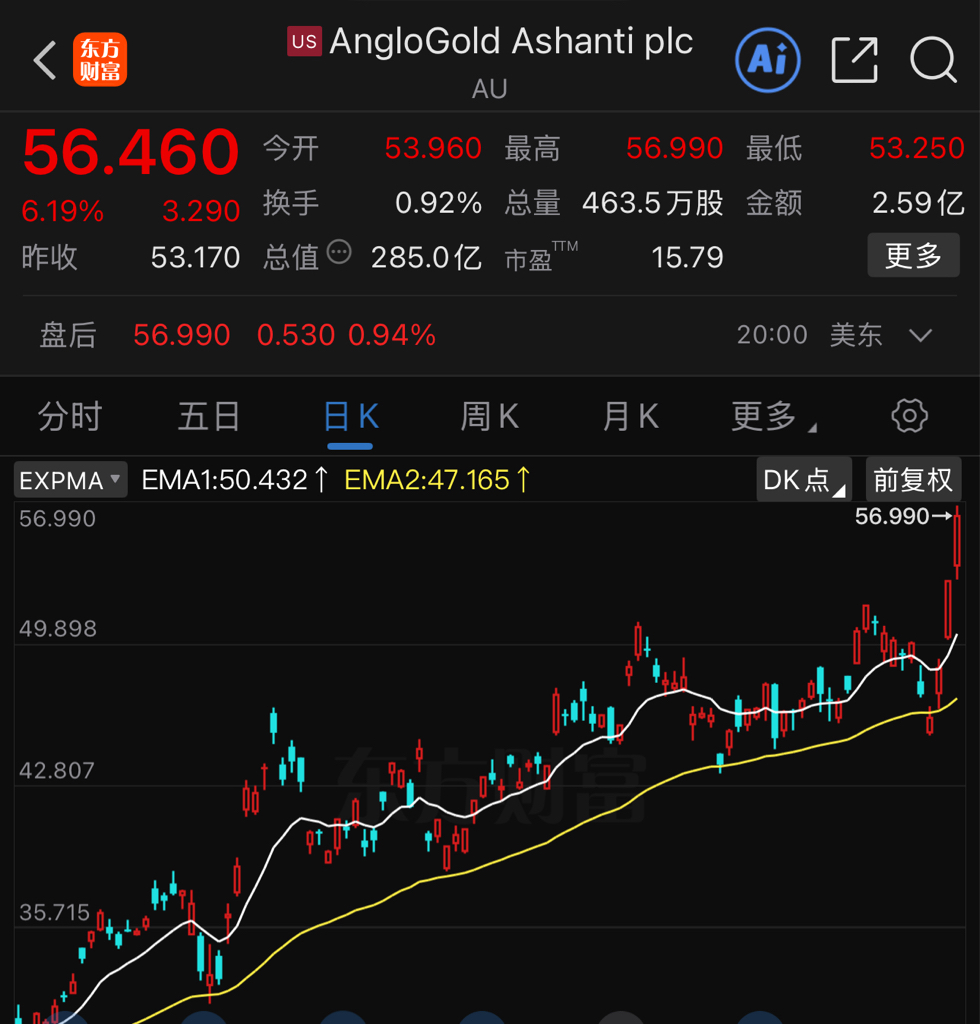This screenshot has height=1024, width=980.
Task: Tap the 总量 value 463.5万股
Action: click(653, 203)
